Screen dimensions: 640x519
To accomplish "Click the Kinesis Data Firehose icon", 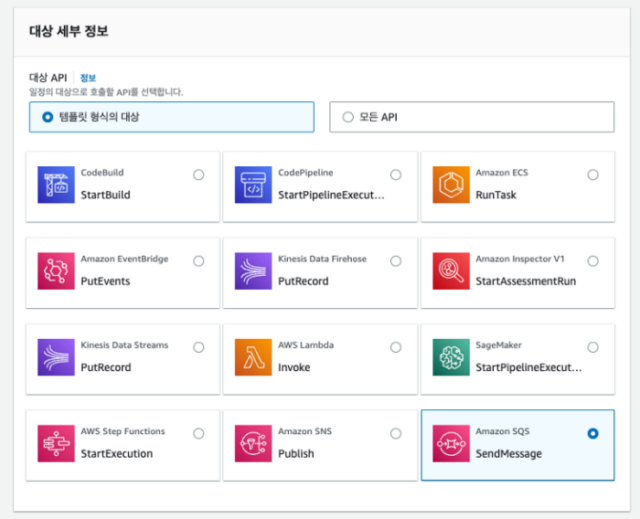I will click(253, 271).
